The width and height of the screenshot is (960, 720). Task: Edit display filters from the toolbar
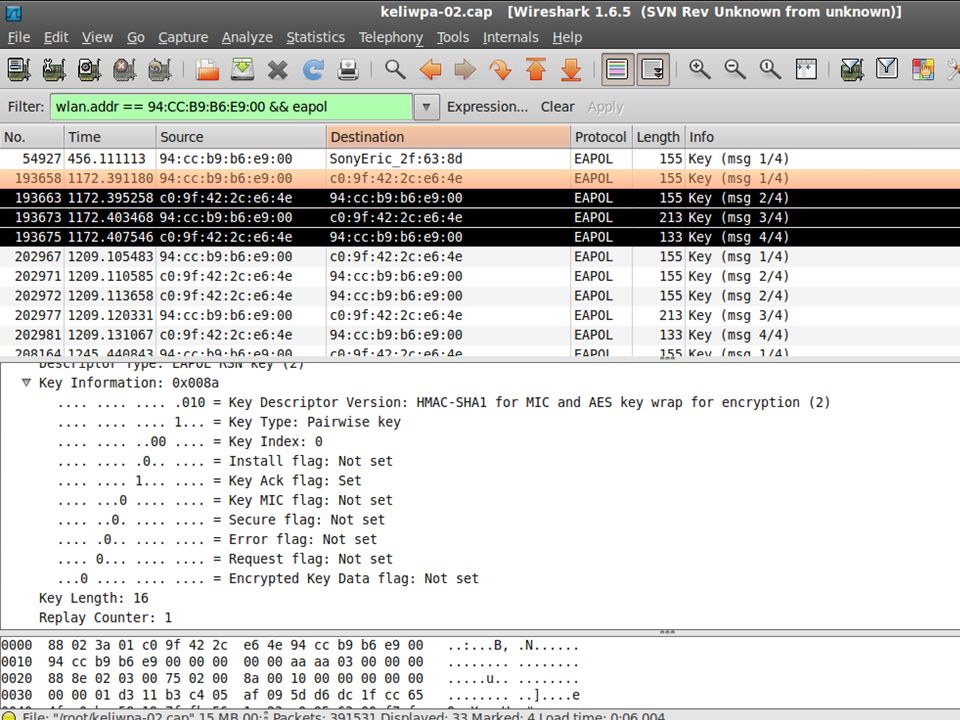pyautogui.click(x=887, y=69)
